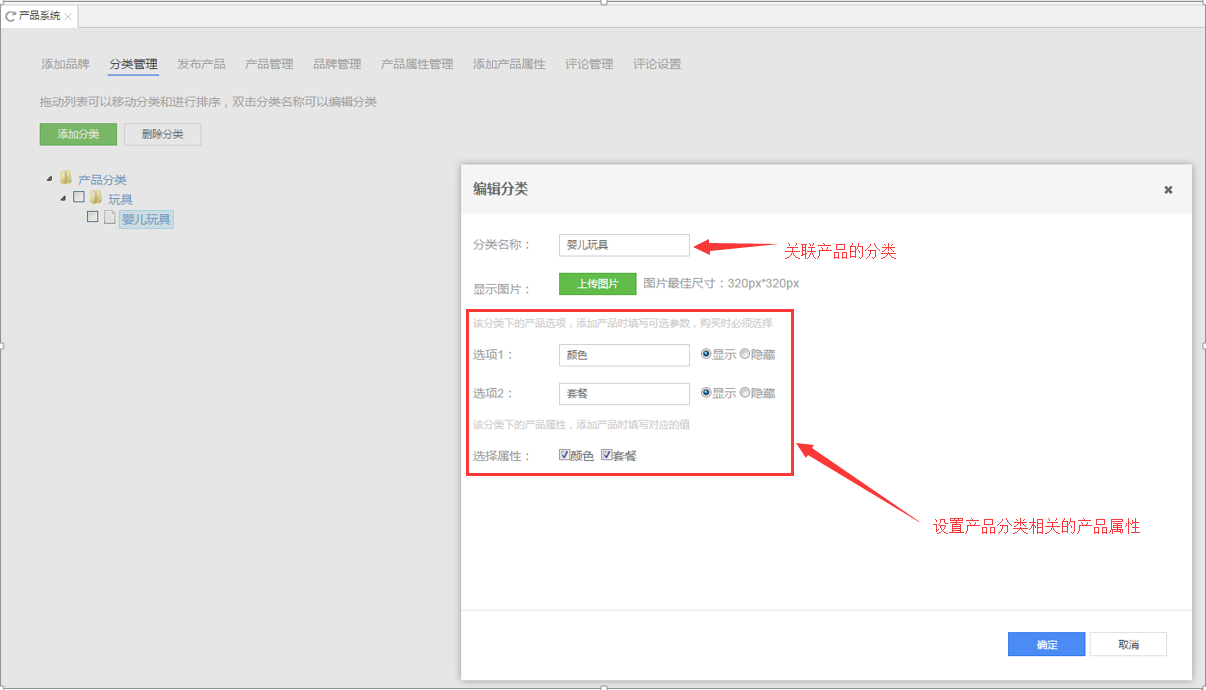This screenshot has height=690, width=1206.
Task: Collapse the 玩具 tree node arrow
Action: (65, 199)
